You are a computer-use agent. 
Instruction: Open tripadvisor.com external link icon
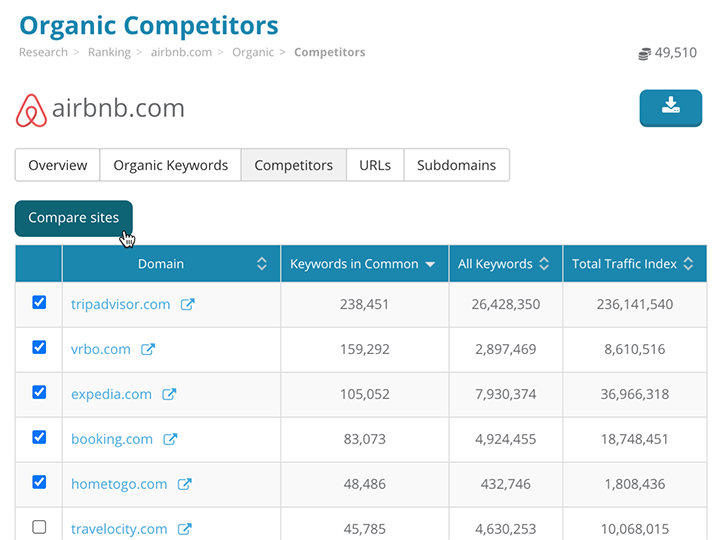[x=187, y=304]
